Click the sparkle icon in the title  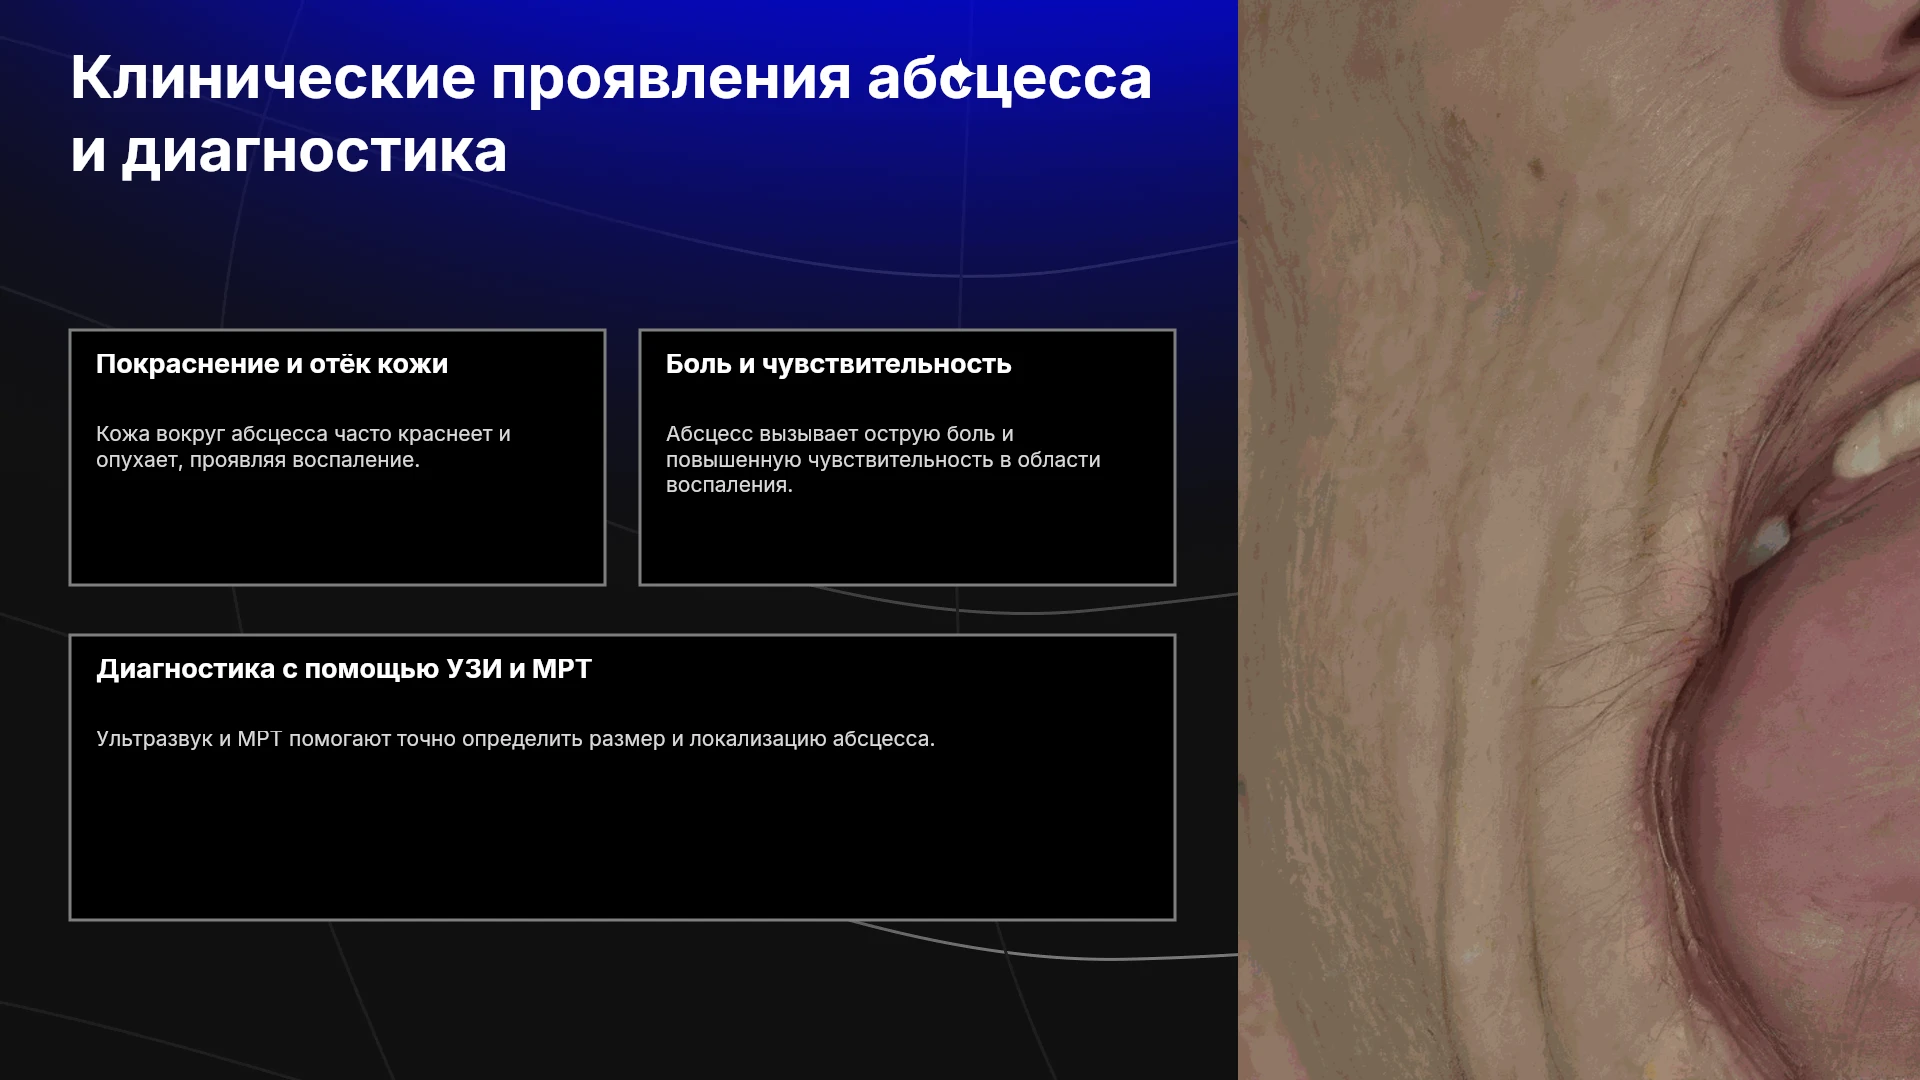(958, 76)
